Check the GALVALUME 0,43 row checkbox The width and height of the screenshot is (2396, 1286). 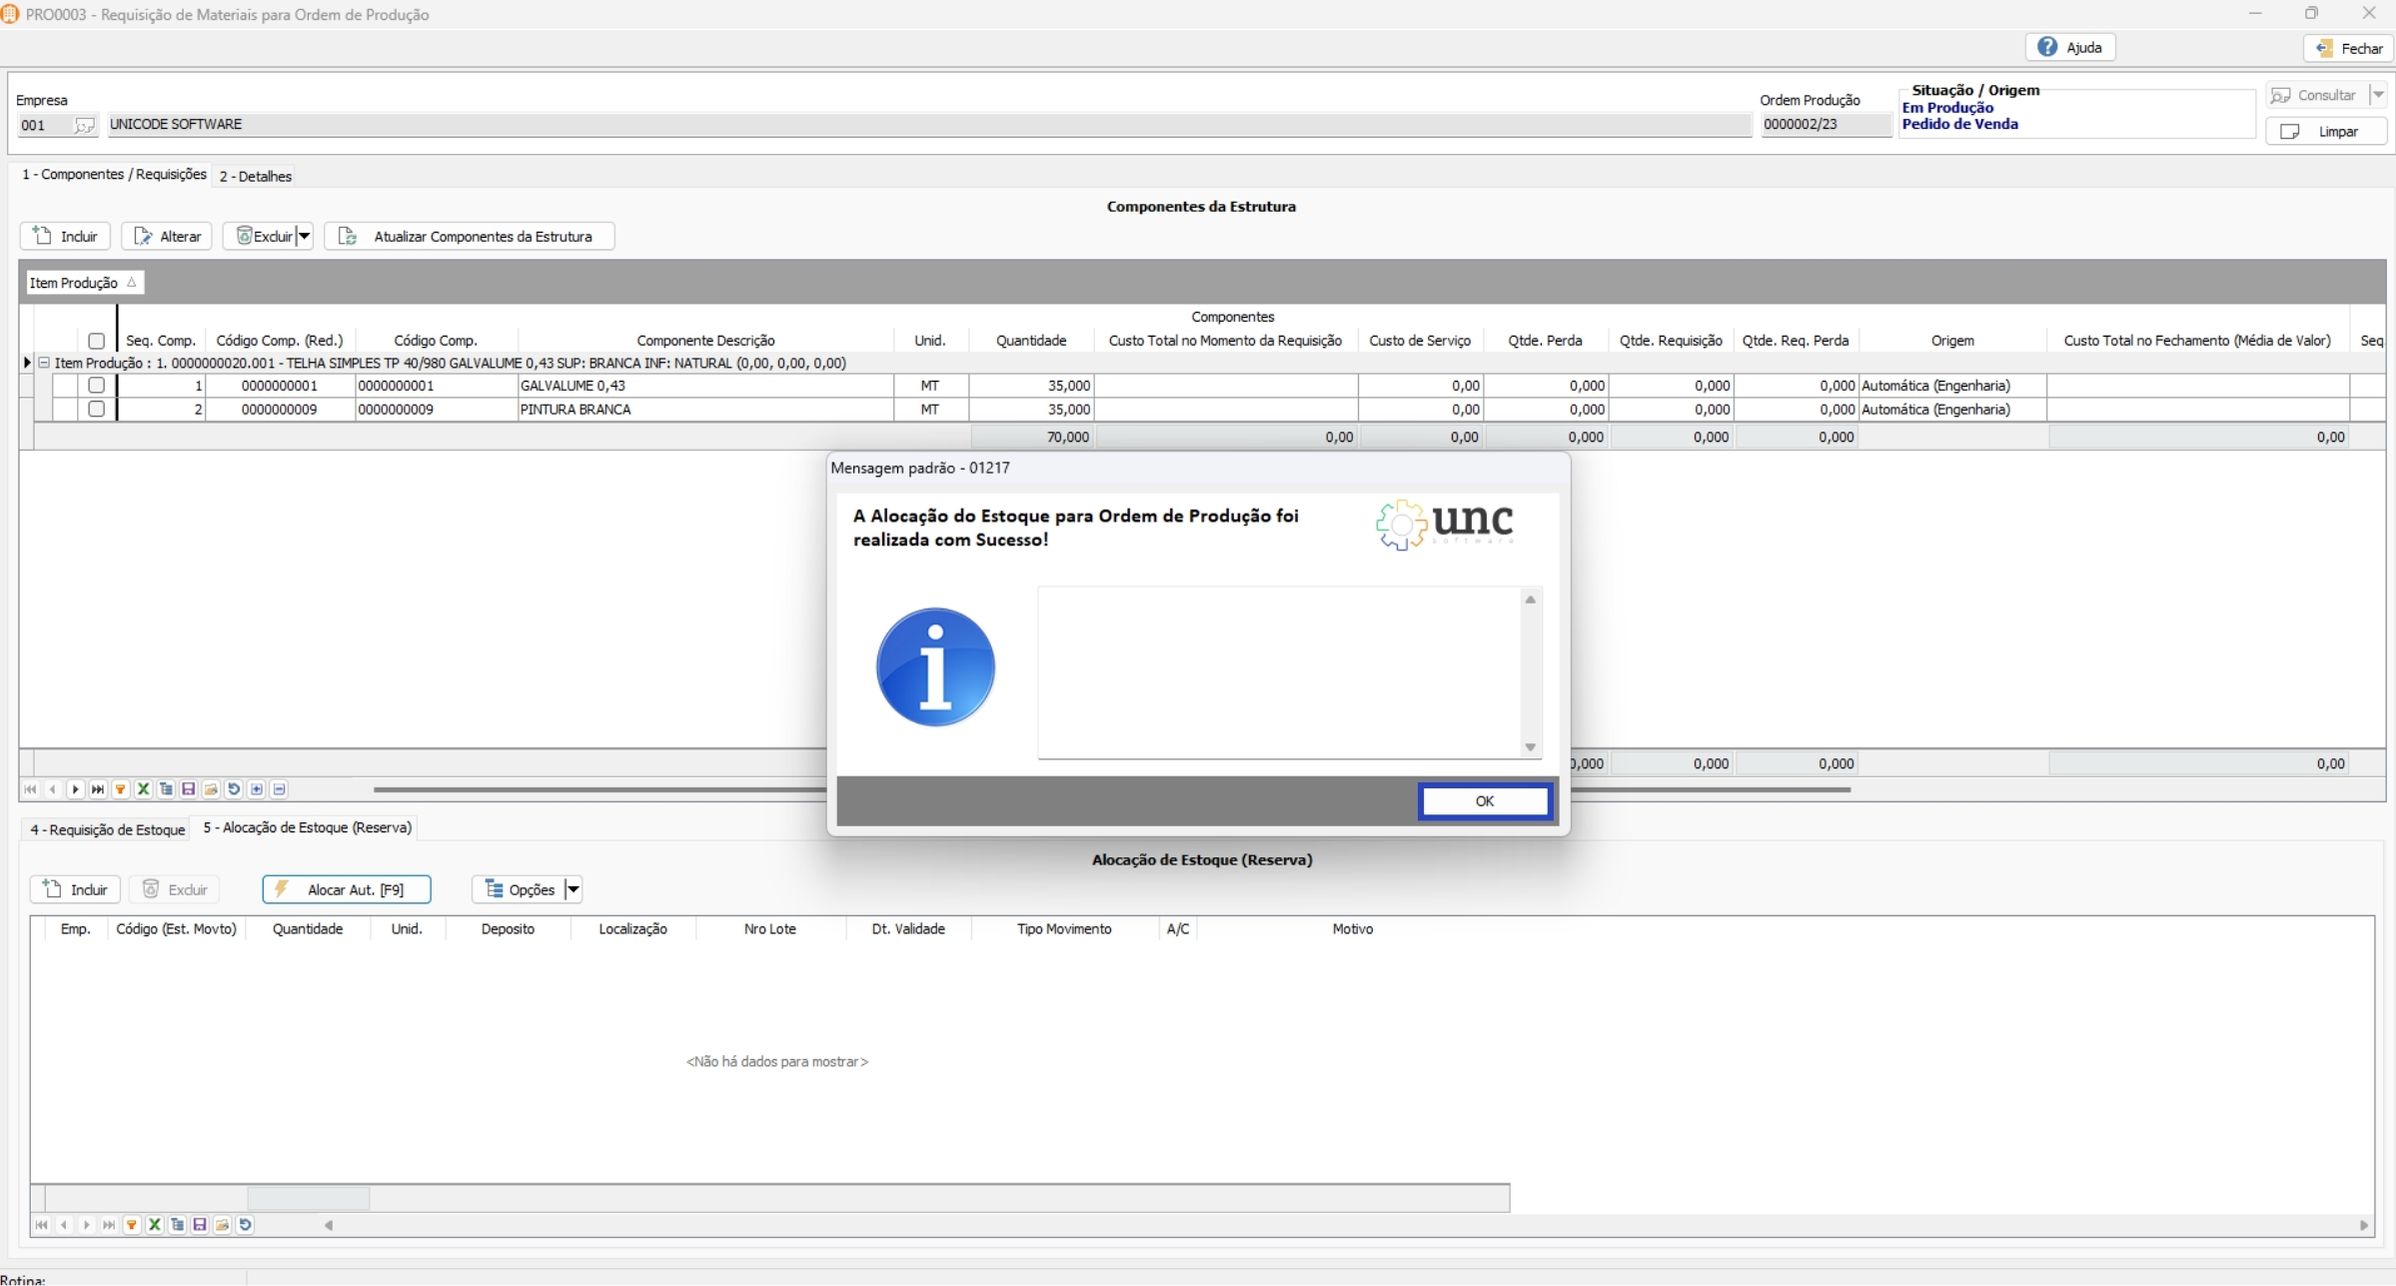[96, 385]
